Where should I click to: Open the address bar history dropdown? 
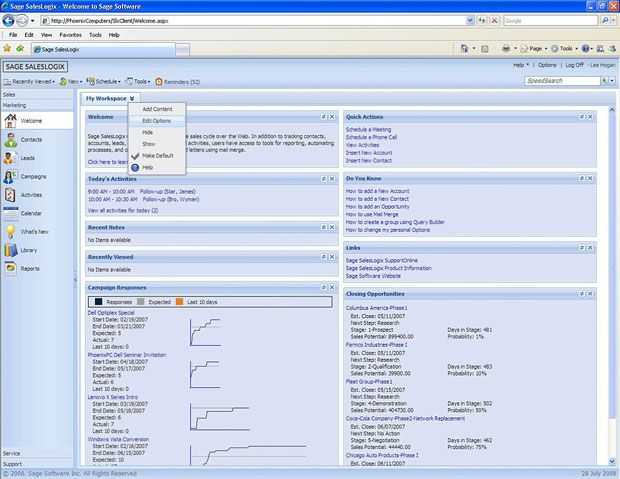click(x=470, y=21)
